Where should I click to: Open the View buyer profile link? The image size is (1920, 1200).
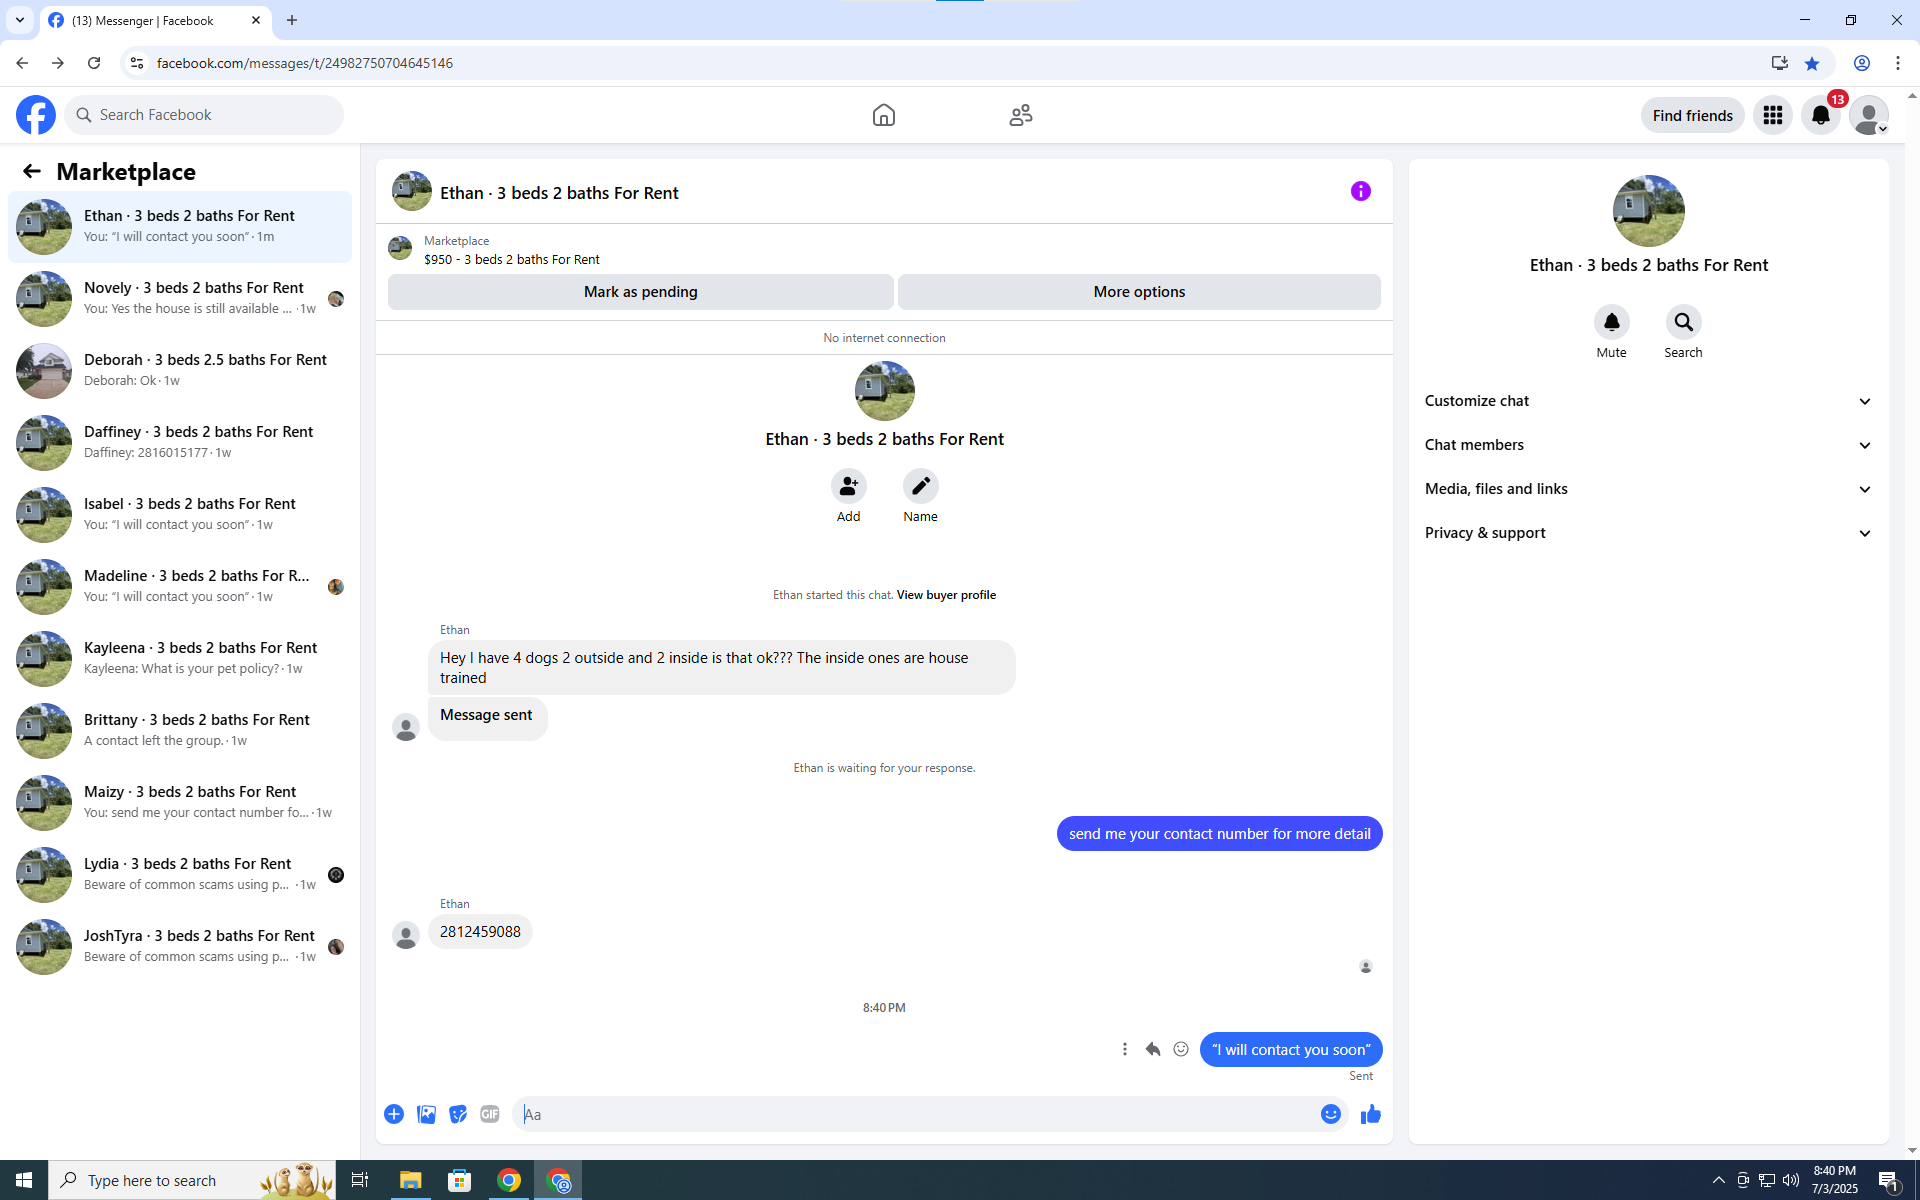[946, 595]
